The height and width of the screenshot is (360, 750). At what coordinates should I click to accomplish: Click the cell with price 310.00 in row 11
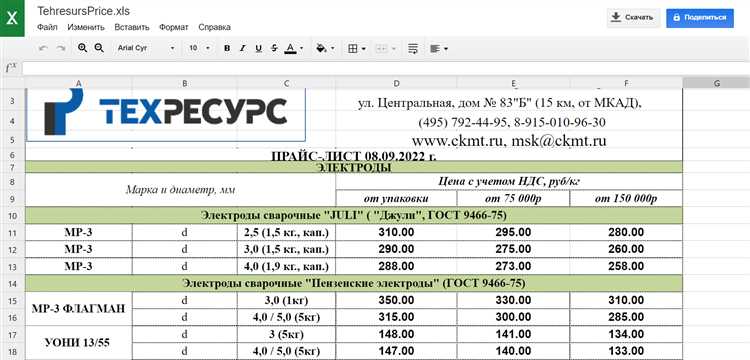(397, 233)
